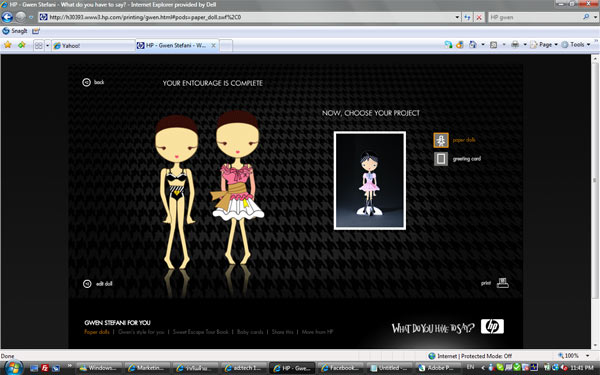600x375 pixels.
Task: Open the Page menu
Action: point(544,45)
